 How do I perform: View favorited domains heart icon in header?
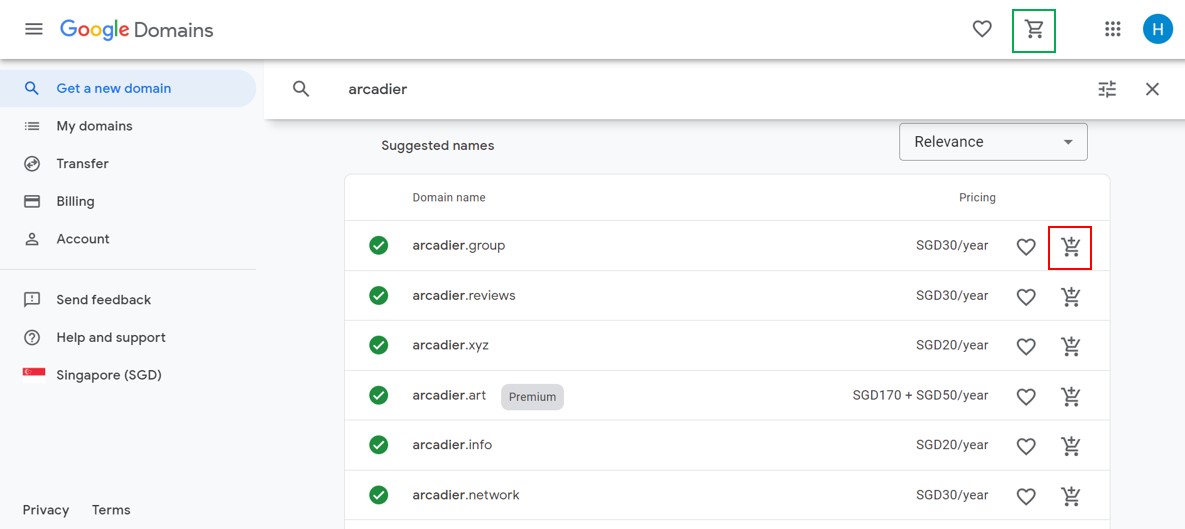[982, 30]
